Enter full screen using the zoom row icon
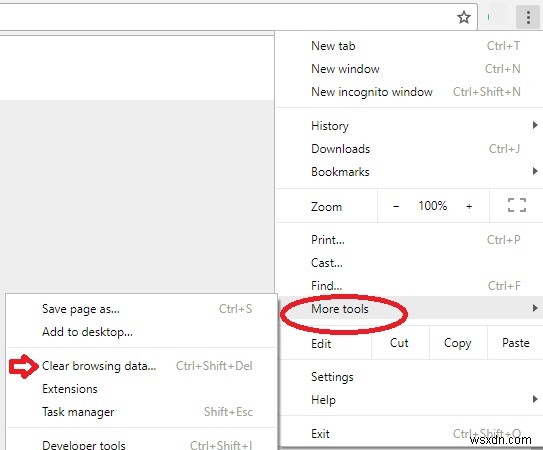The image size is (543, 450). click(517, 205)
